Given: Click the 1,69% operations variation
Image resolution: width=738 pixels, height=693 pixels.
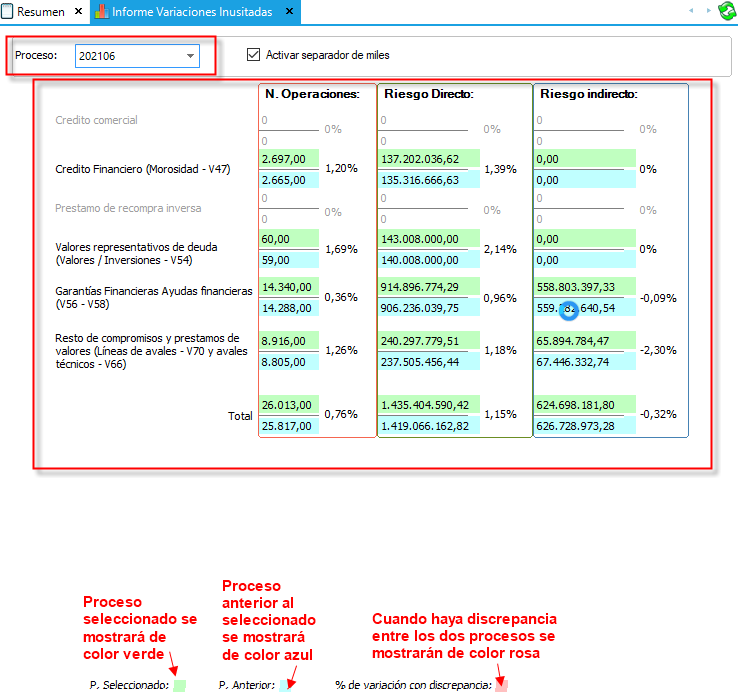Looking at the screenshot, I should click(341, 249).
